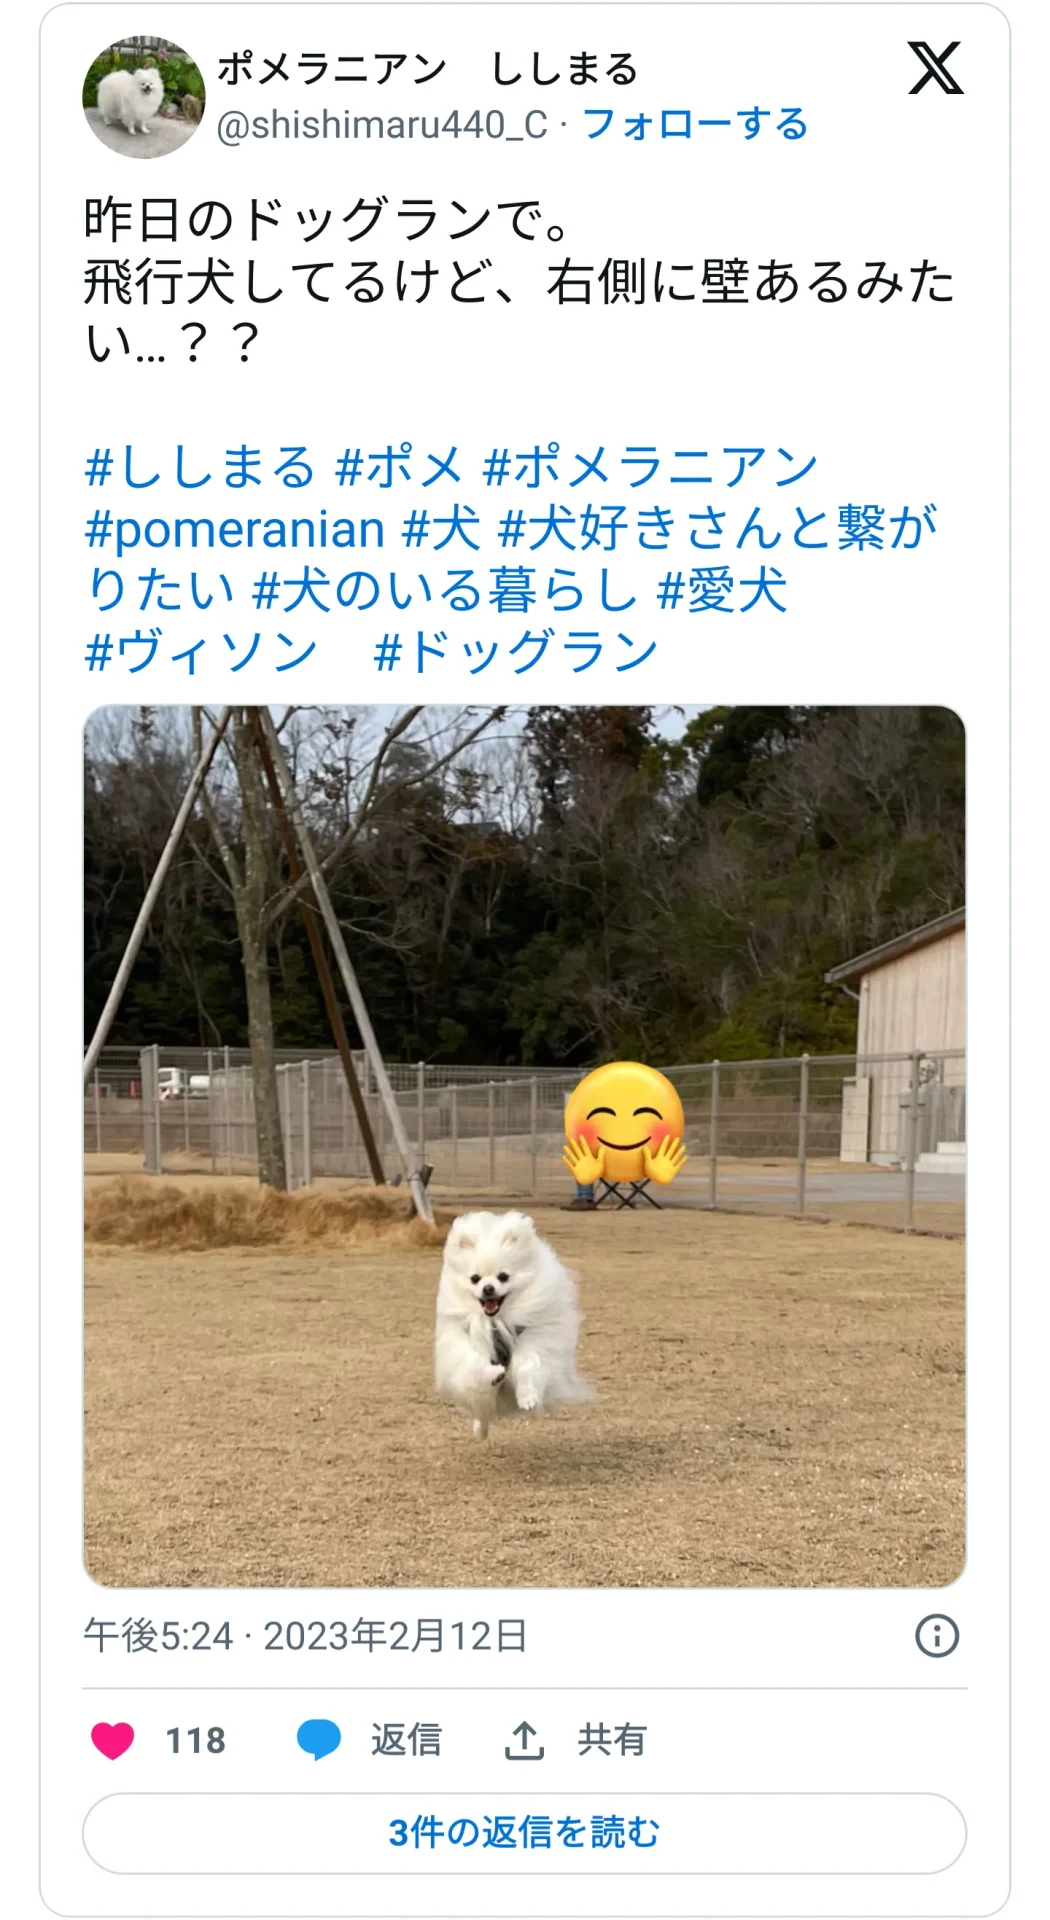Open the #犬のいる暮らし hashtag
The image size is (1050, 1920).
[x=445, y=590]
